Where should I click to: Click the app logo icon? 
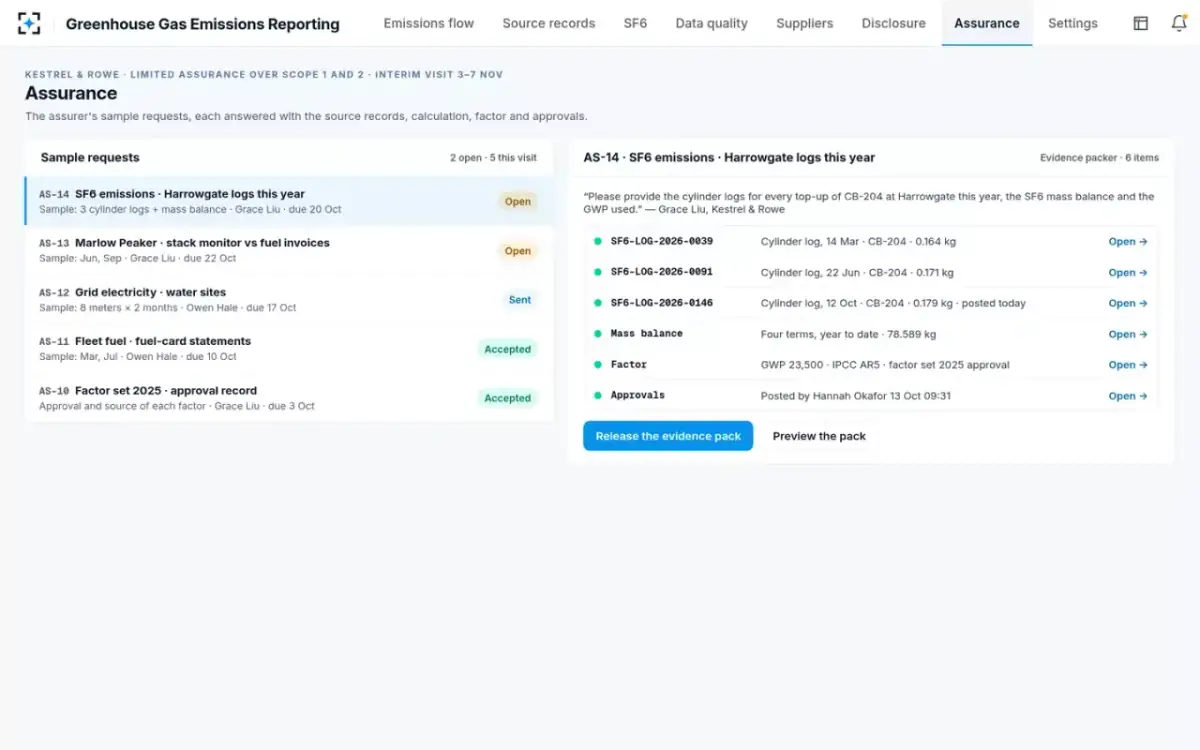[29, 23]
